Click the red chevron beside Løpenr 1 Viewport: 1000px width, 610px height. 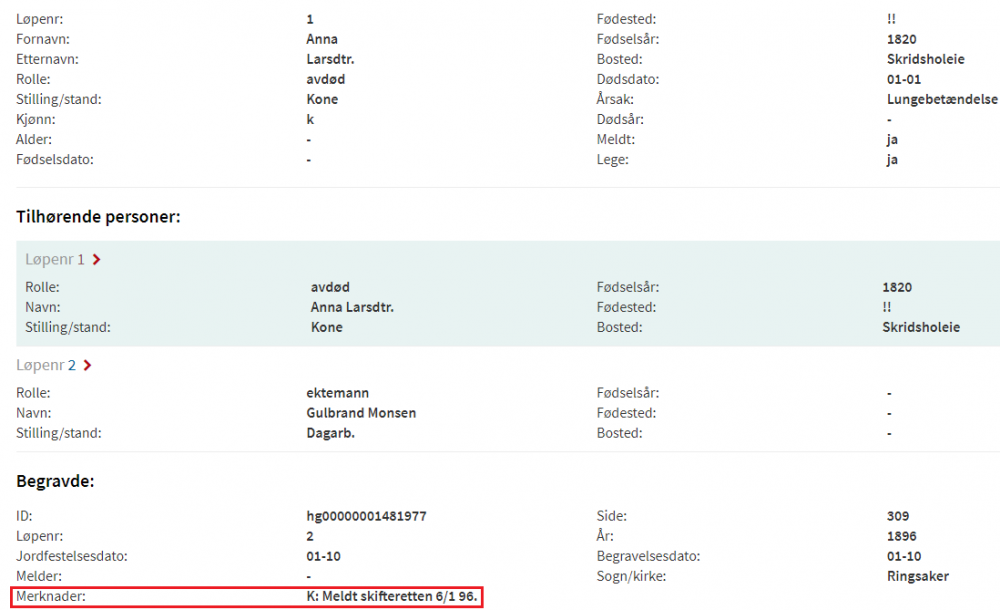(x=96, y=260)
